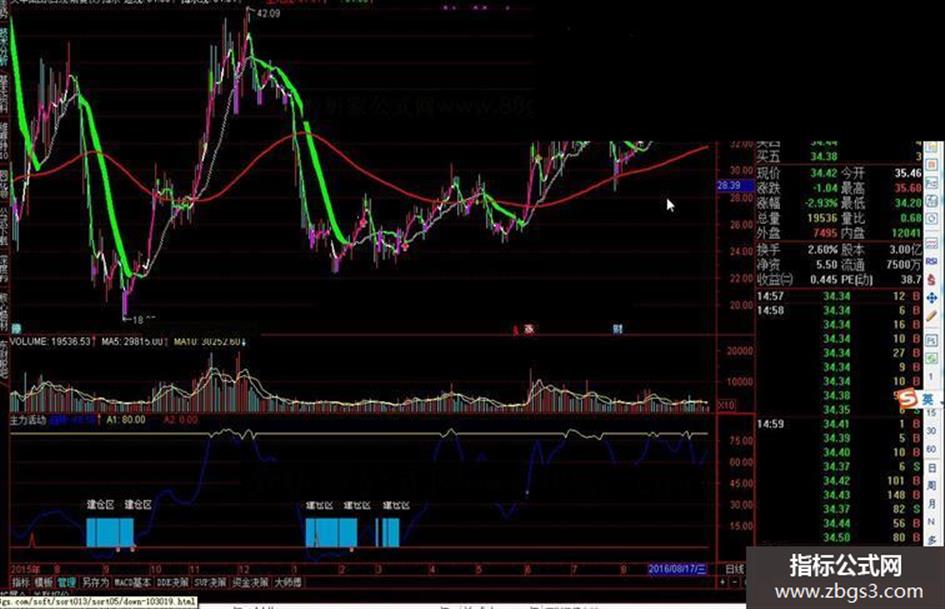Click the 42.09 high price label
The image size is (945, 609).
pos(268,13)
